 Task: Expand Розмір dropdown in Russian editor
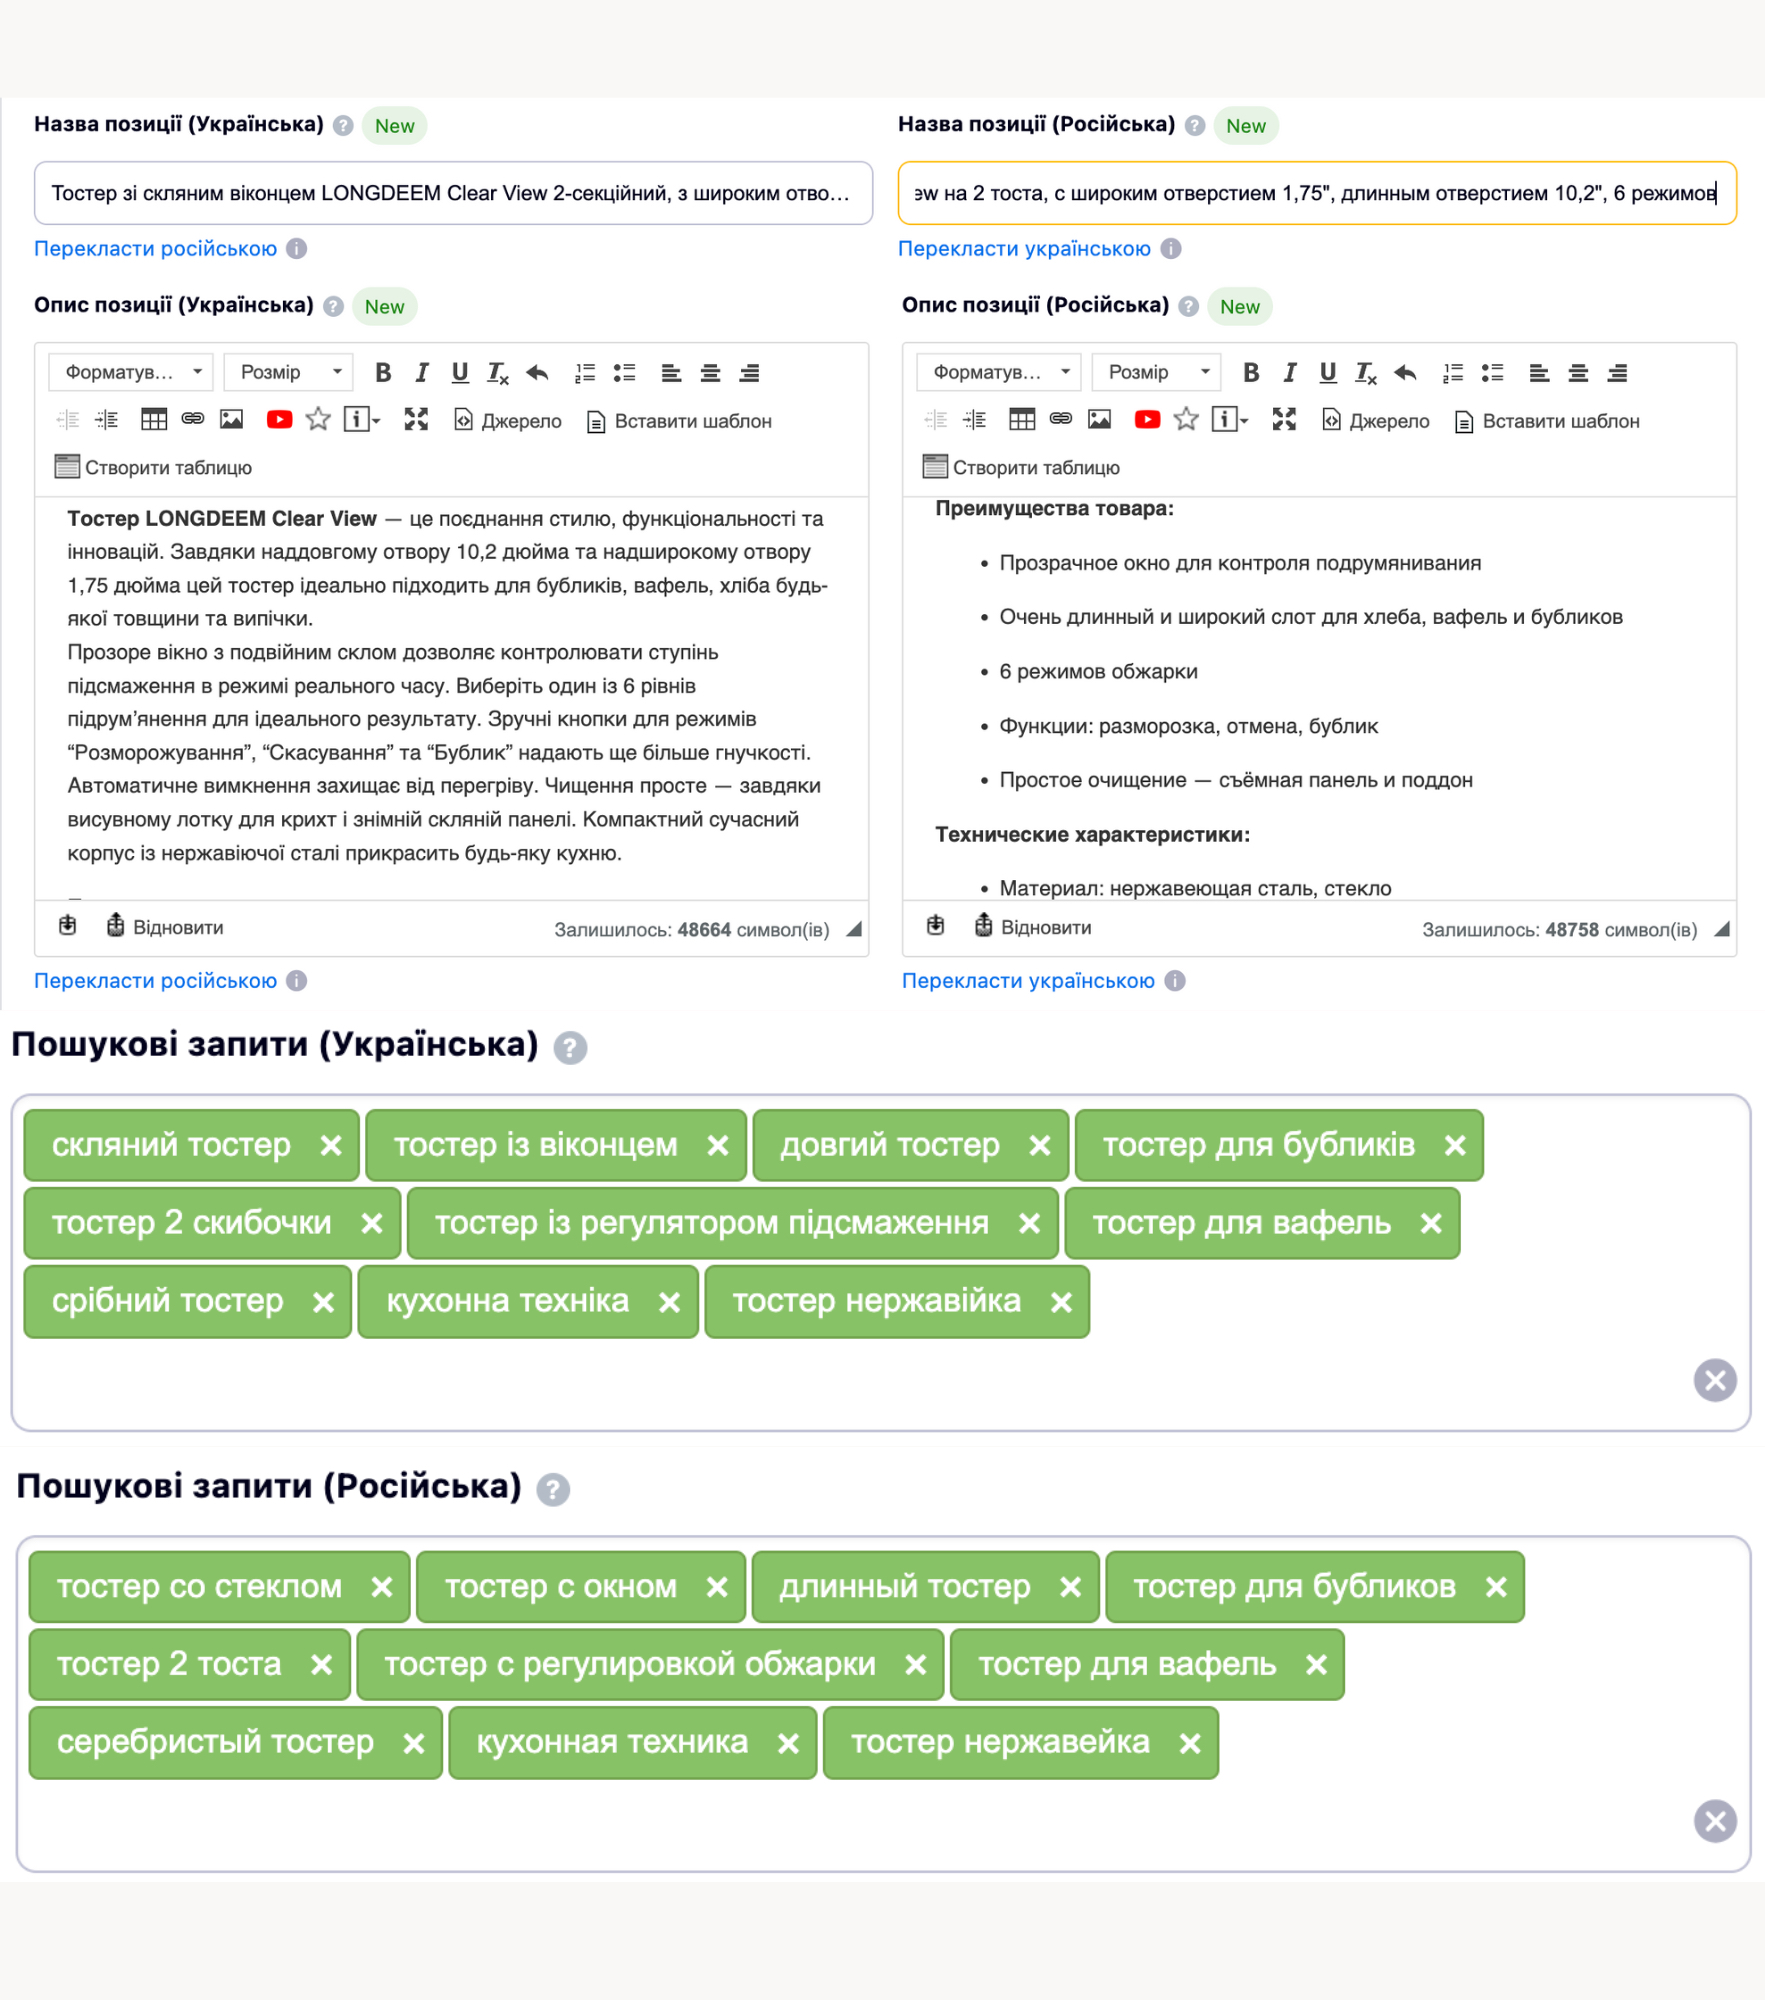pyautogui.click(x=1156, y=373)
